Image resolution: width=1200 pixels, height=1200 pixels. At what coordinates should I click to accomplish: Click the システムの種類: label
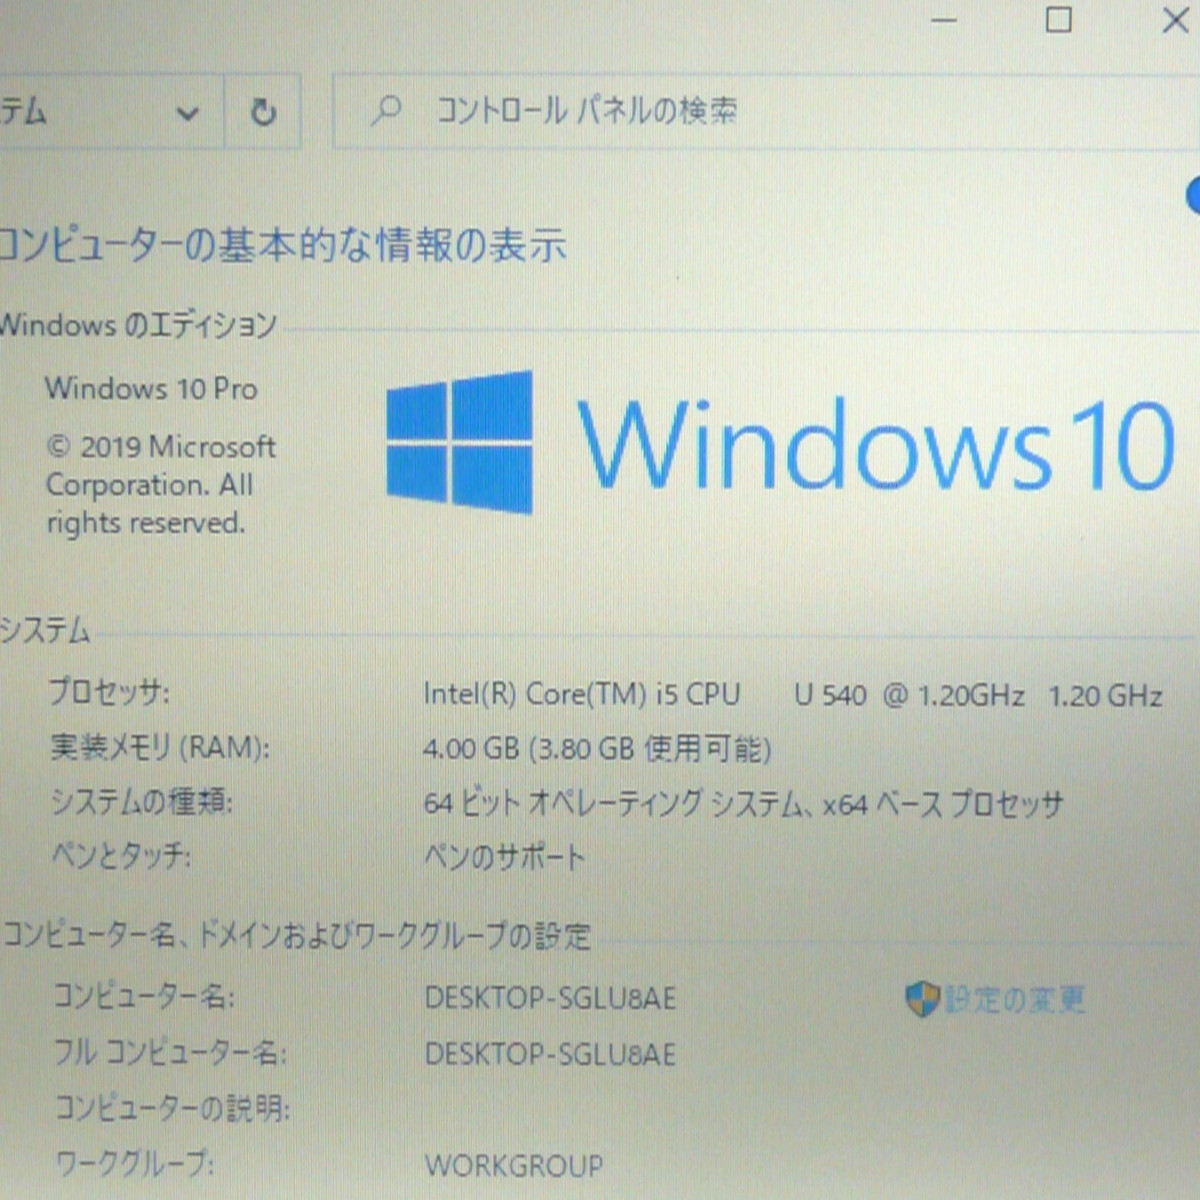tap(140, 801)
